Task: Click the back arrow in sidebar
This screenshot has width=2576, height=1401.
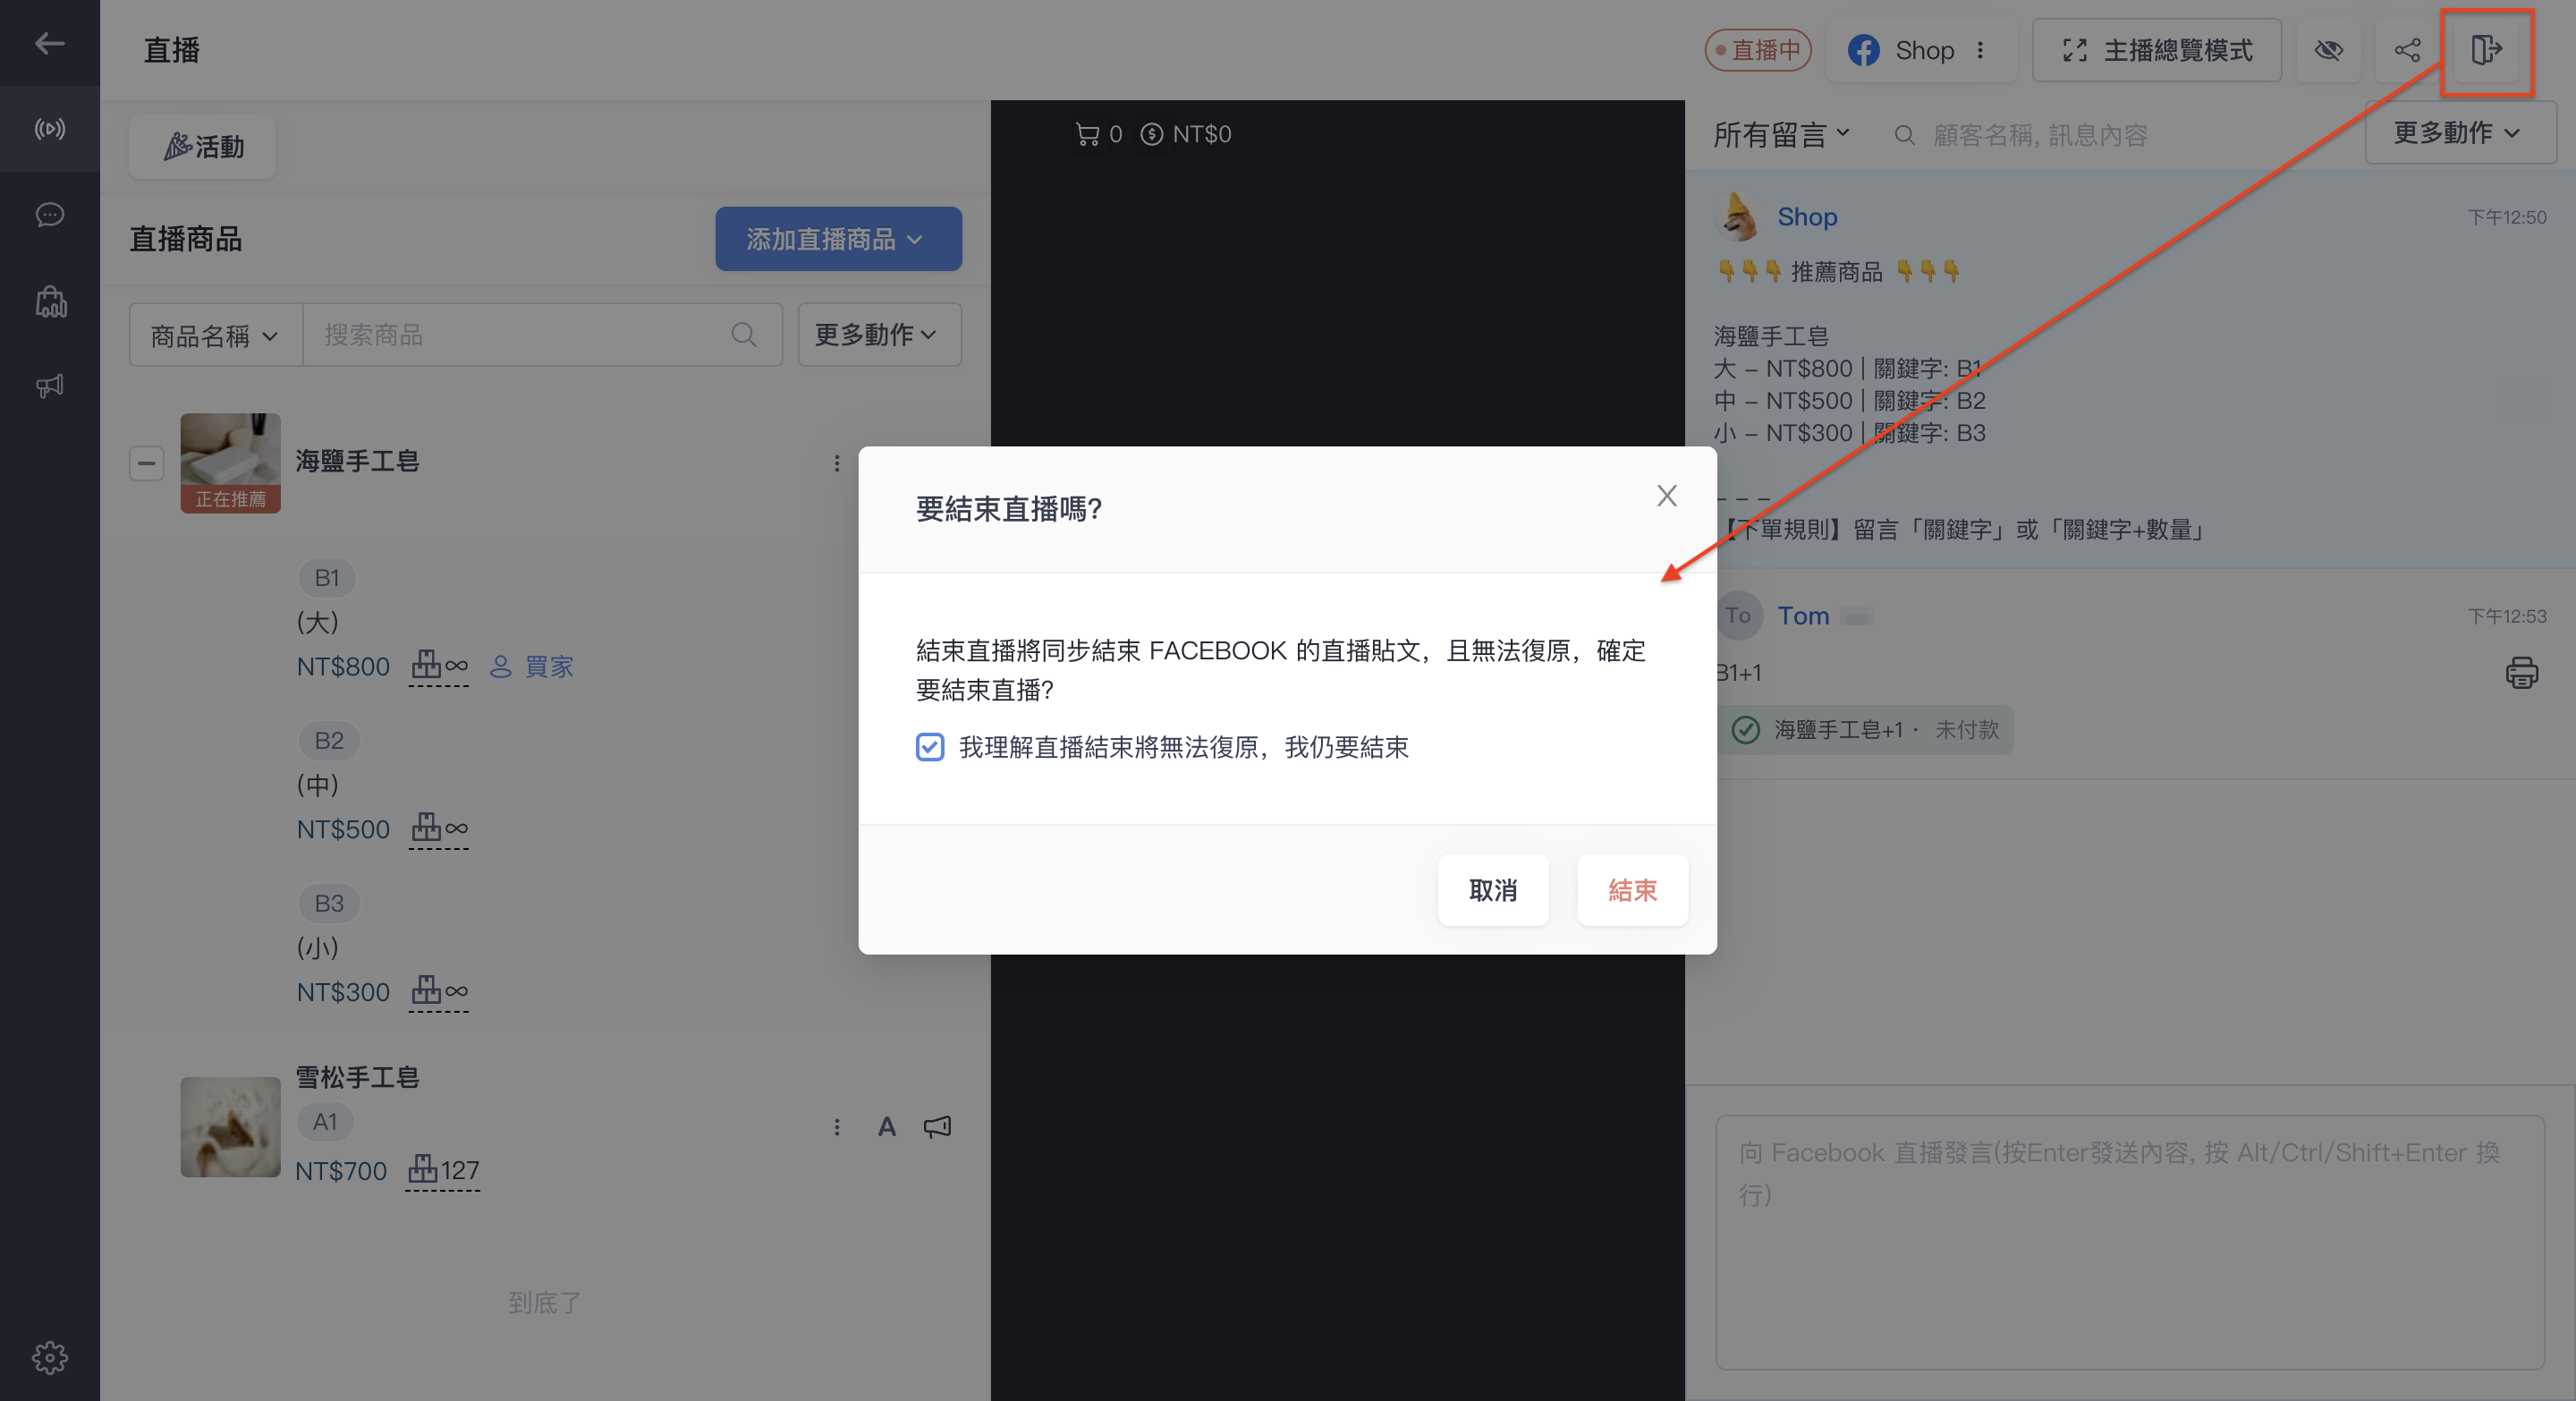Action: [49, 43]
